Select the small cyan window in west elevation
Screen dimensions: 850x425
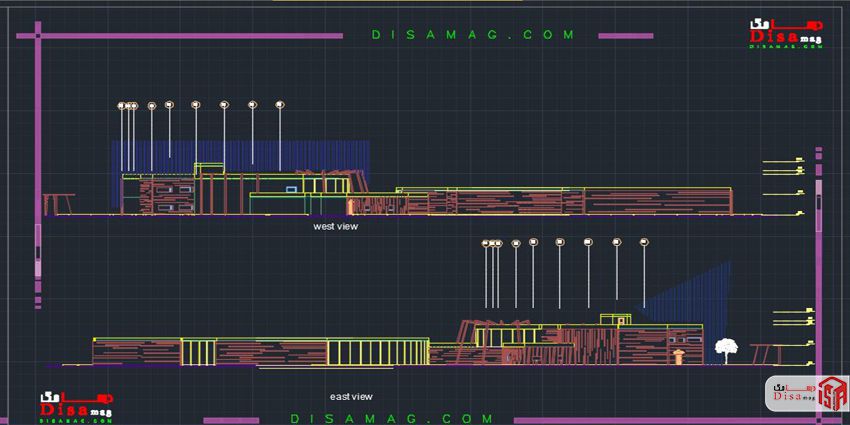pos(289,187)
